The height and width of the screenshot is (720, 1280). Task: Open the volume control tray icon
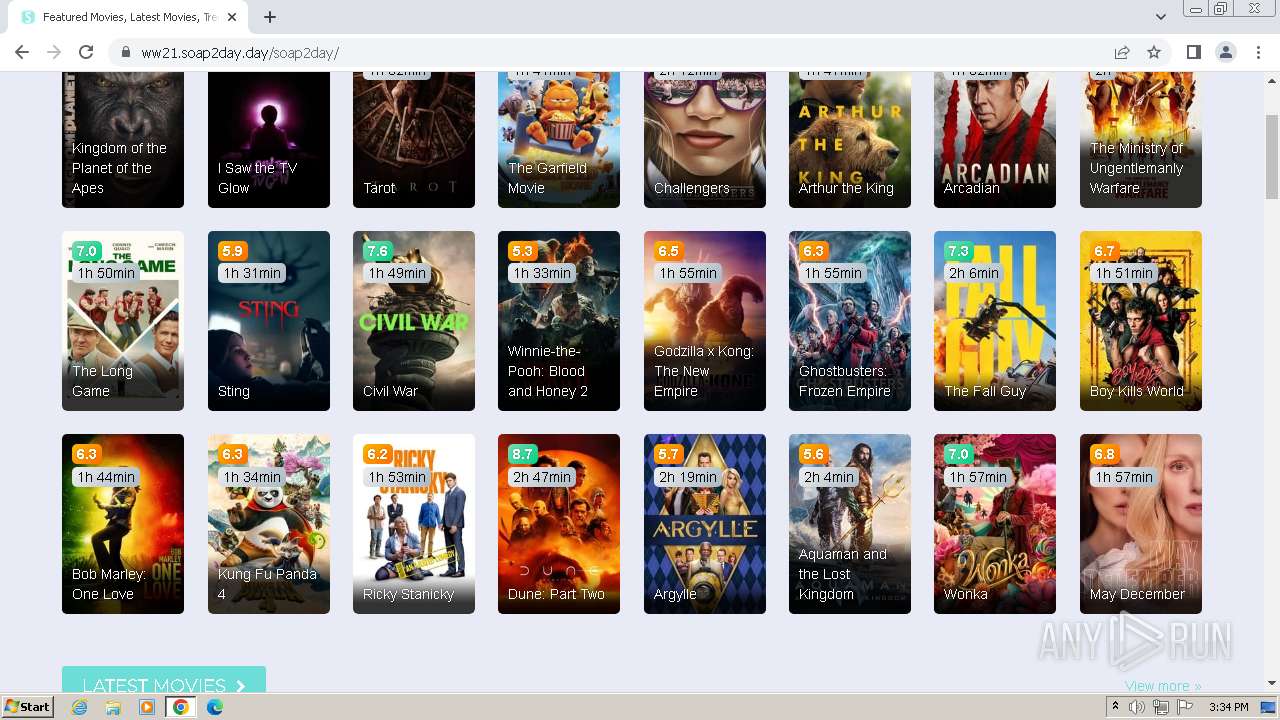(x=1137, y=707)
